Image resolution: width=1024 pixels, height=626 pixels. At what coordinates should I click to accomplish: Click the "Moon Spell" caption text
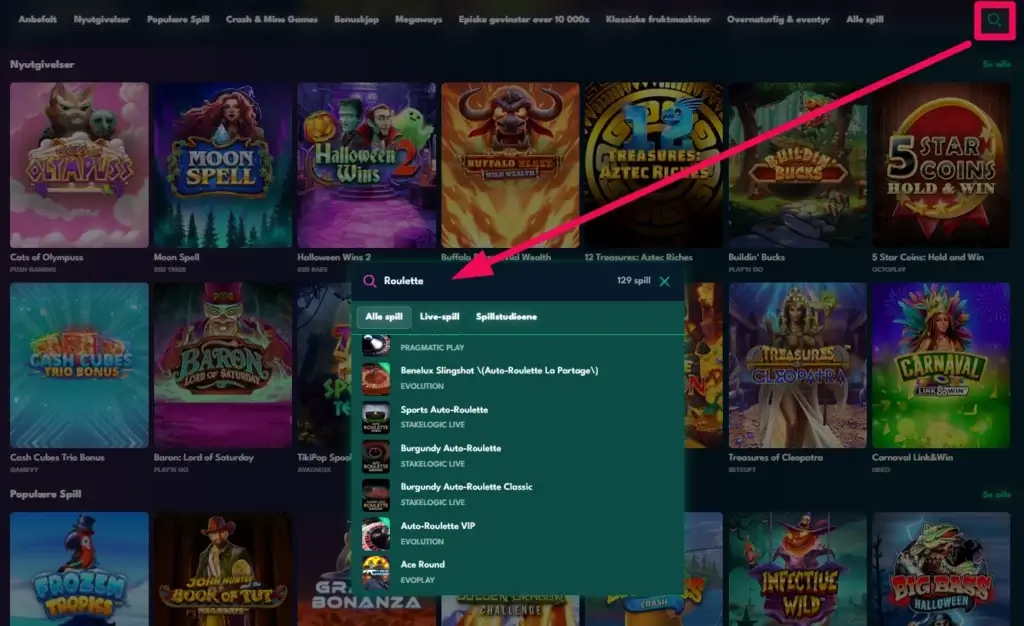pos(176,257)
